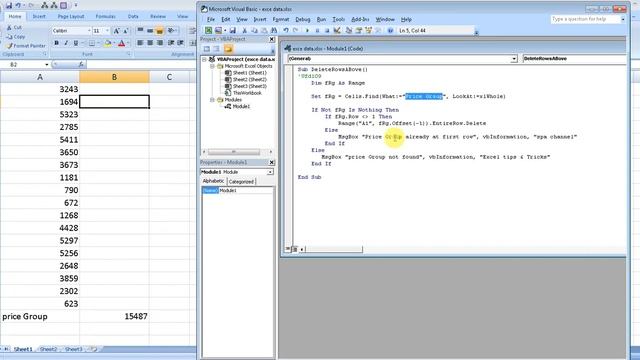Image resolution: width=640 pixels, height=360 pixels.
Task: Collapse VBAProject tree node
Action: pos(204,59)
